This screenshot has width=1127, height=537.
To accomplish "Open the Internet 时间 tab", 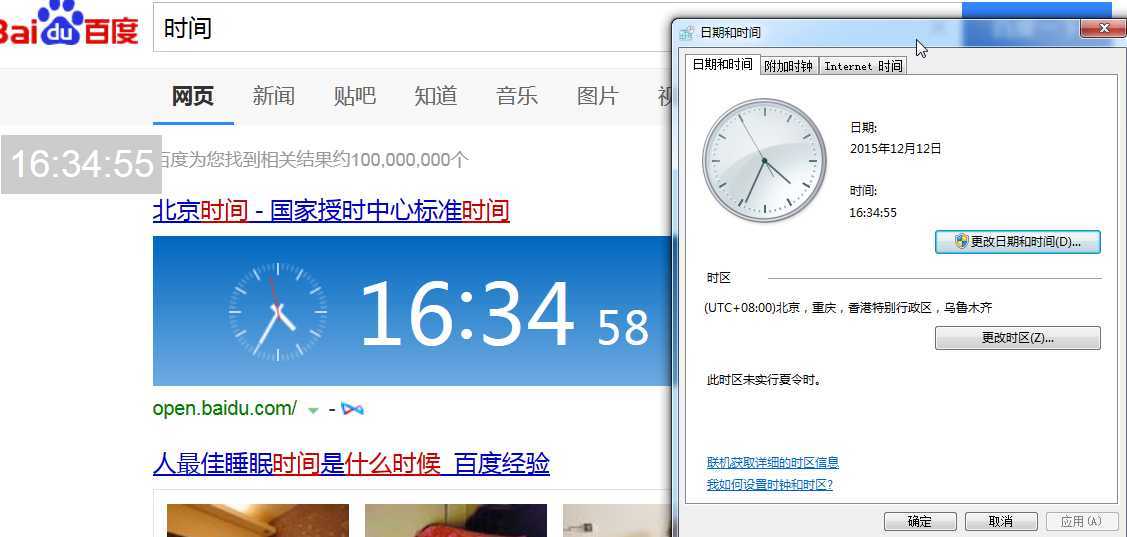I will 863,66.
